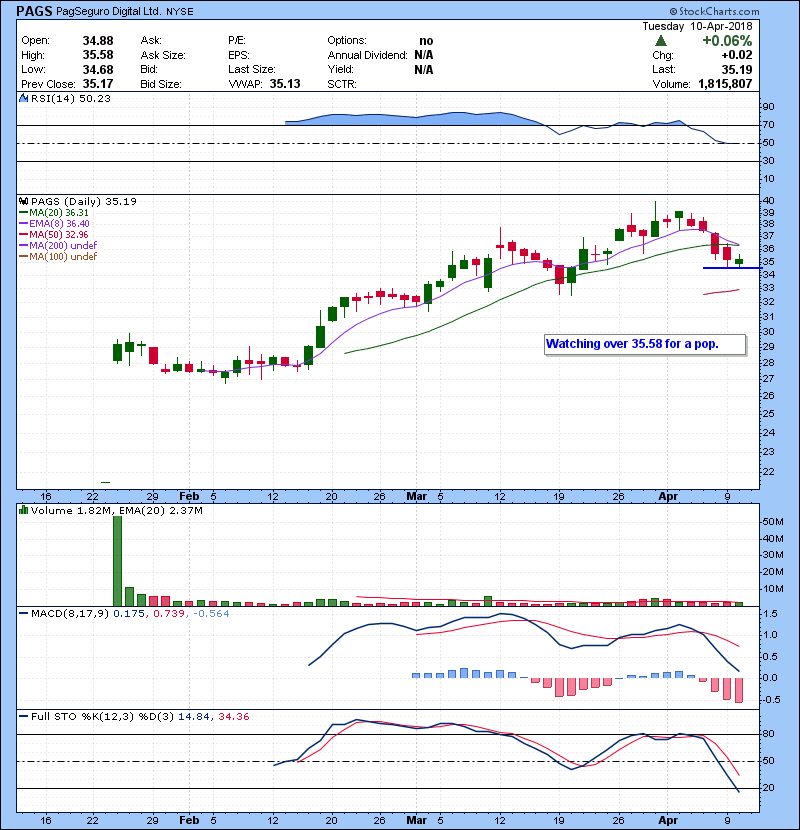Screen dimensions: 800x830
Task: Click the Chg value +0.02
Action: 736,55
